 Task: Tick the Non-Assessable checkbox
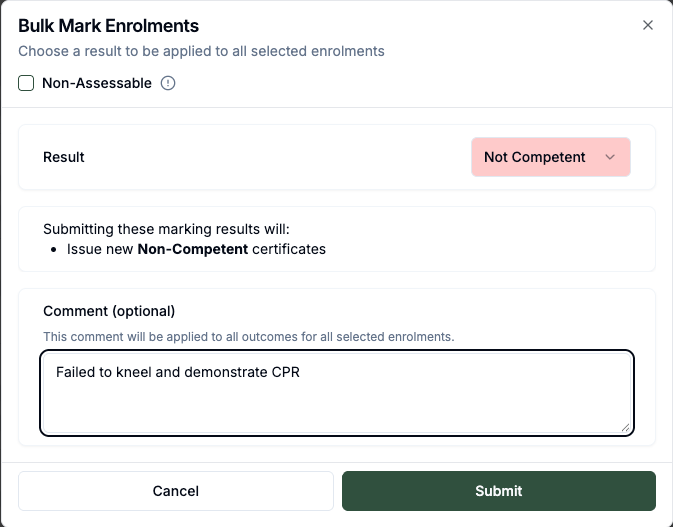27,83
